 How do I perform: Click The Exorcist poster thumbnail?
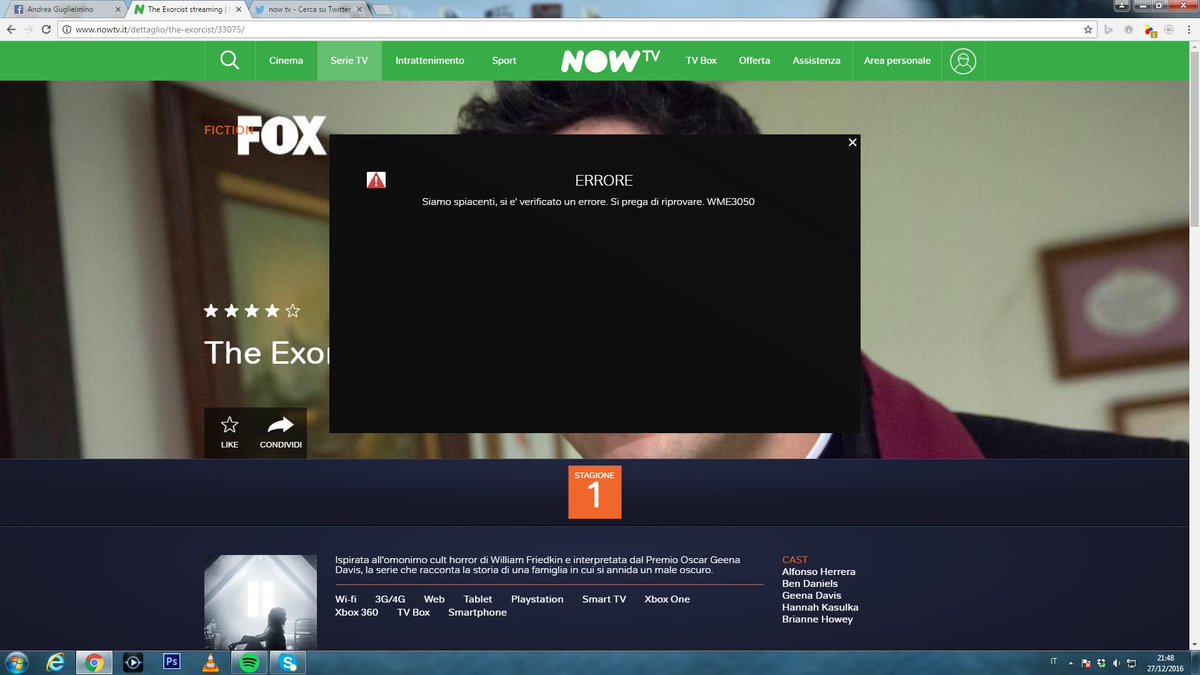[x=260, y=602]
